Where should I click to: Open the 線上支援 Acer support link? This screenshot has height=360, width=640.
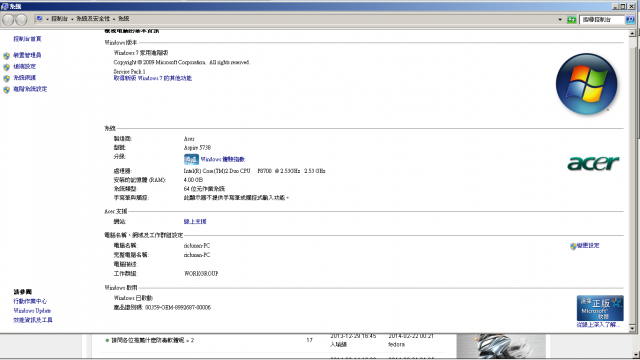tap(195, 222)
